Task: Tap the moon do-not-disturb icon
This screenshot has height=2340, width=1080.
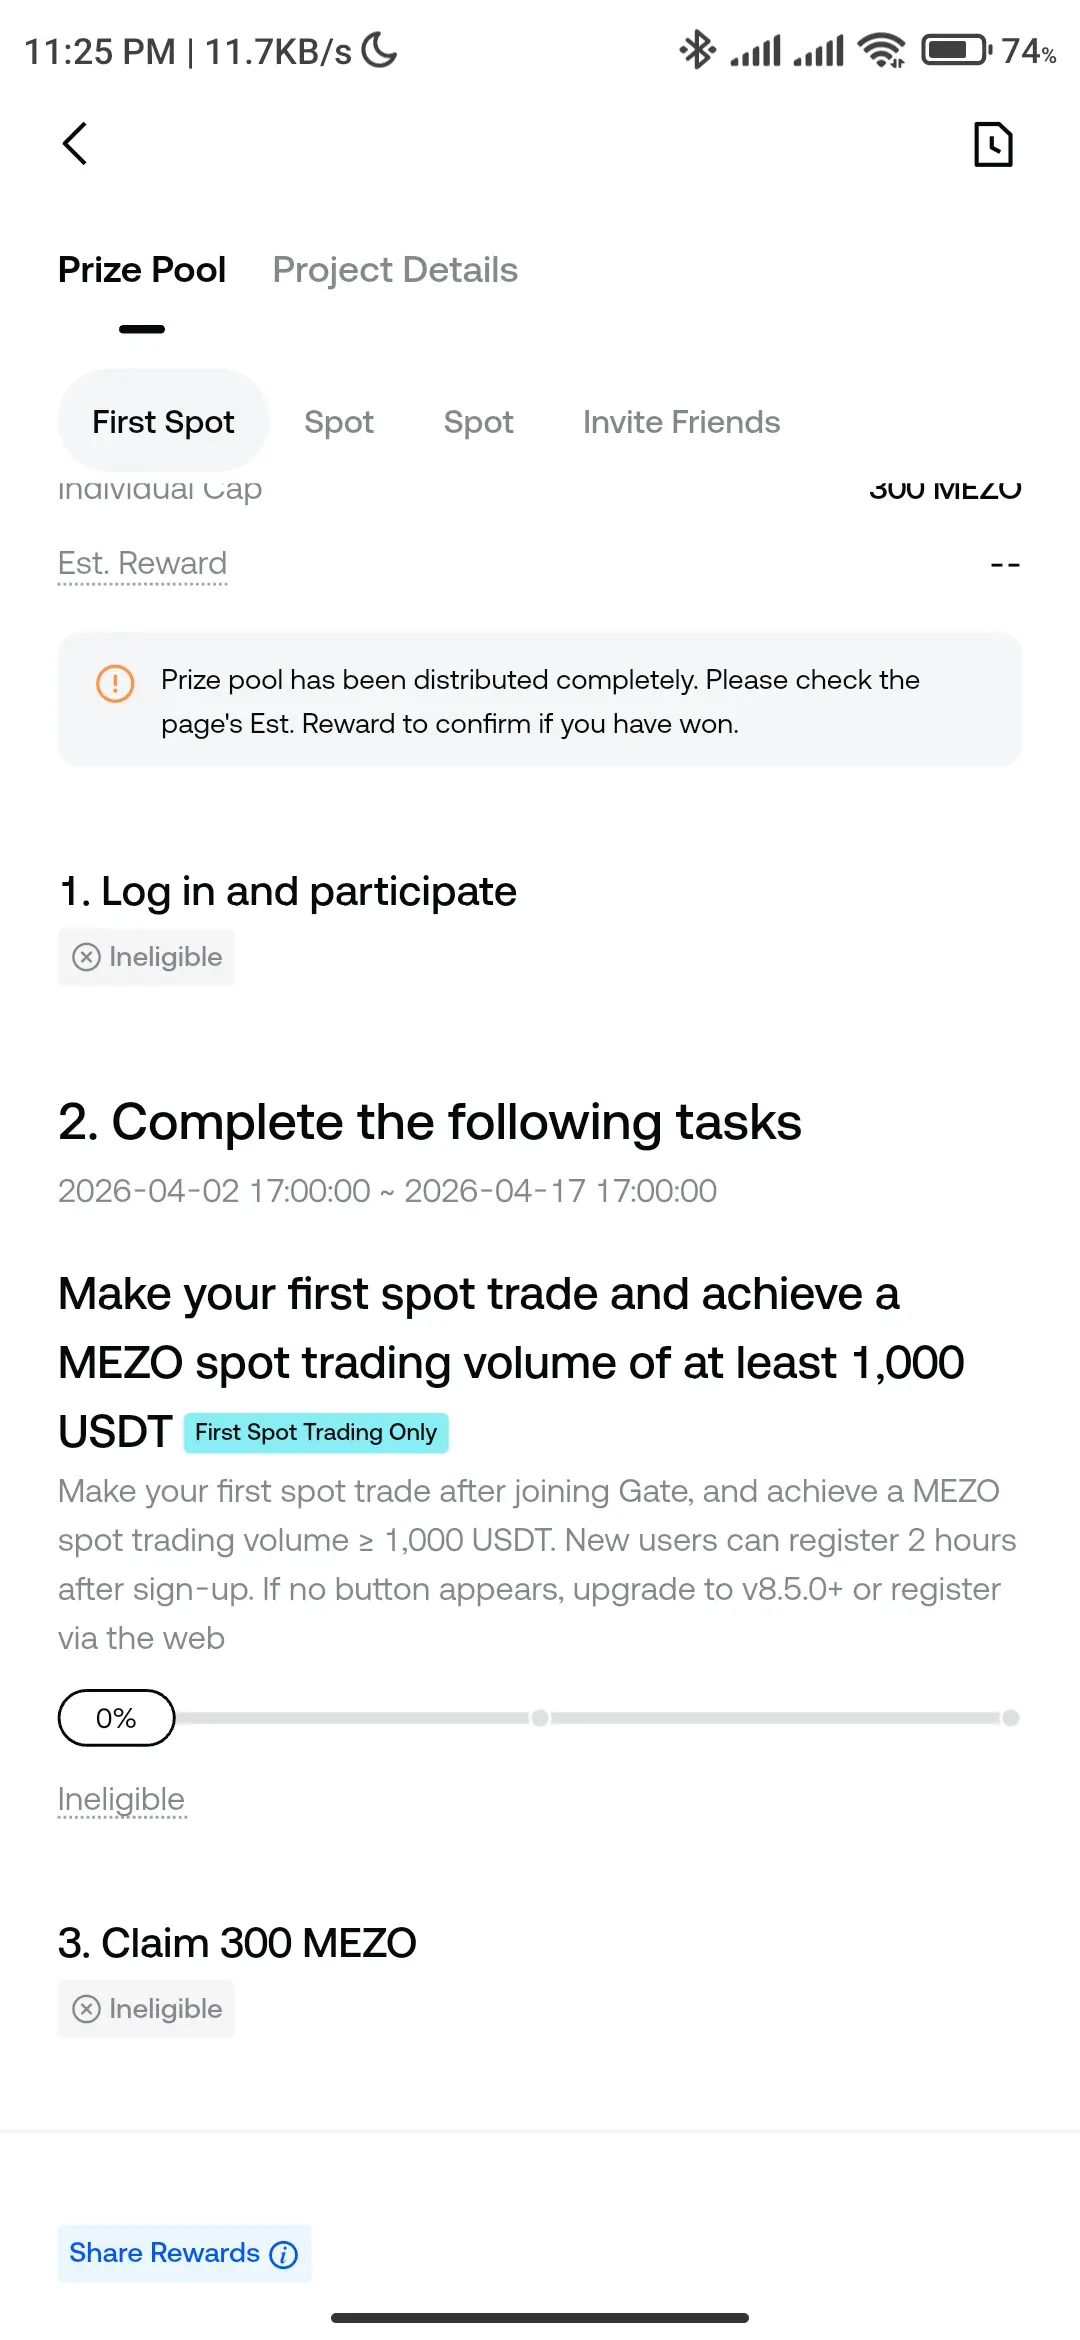Action: pyautogui.click(x=380, y=50)
